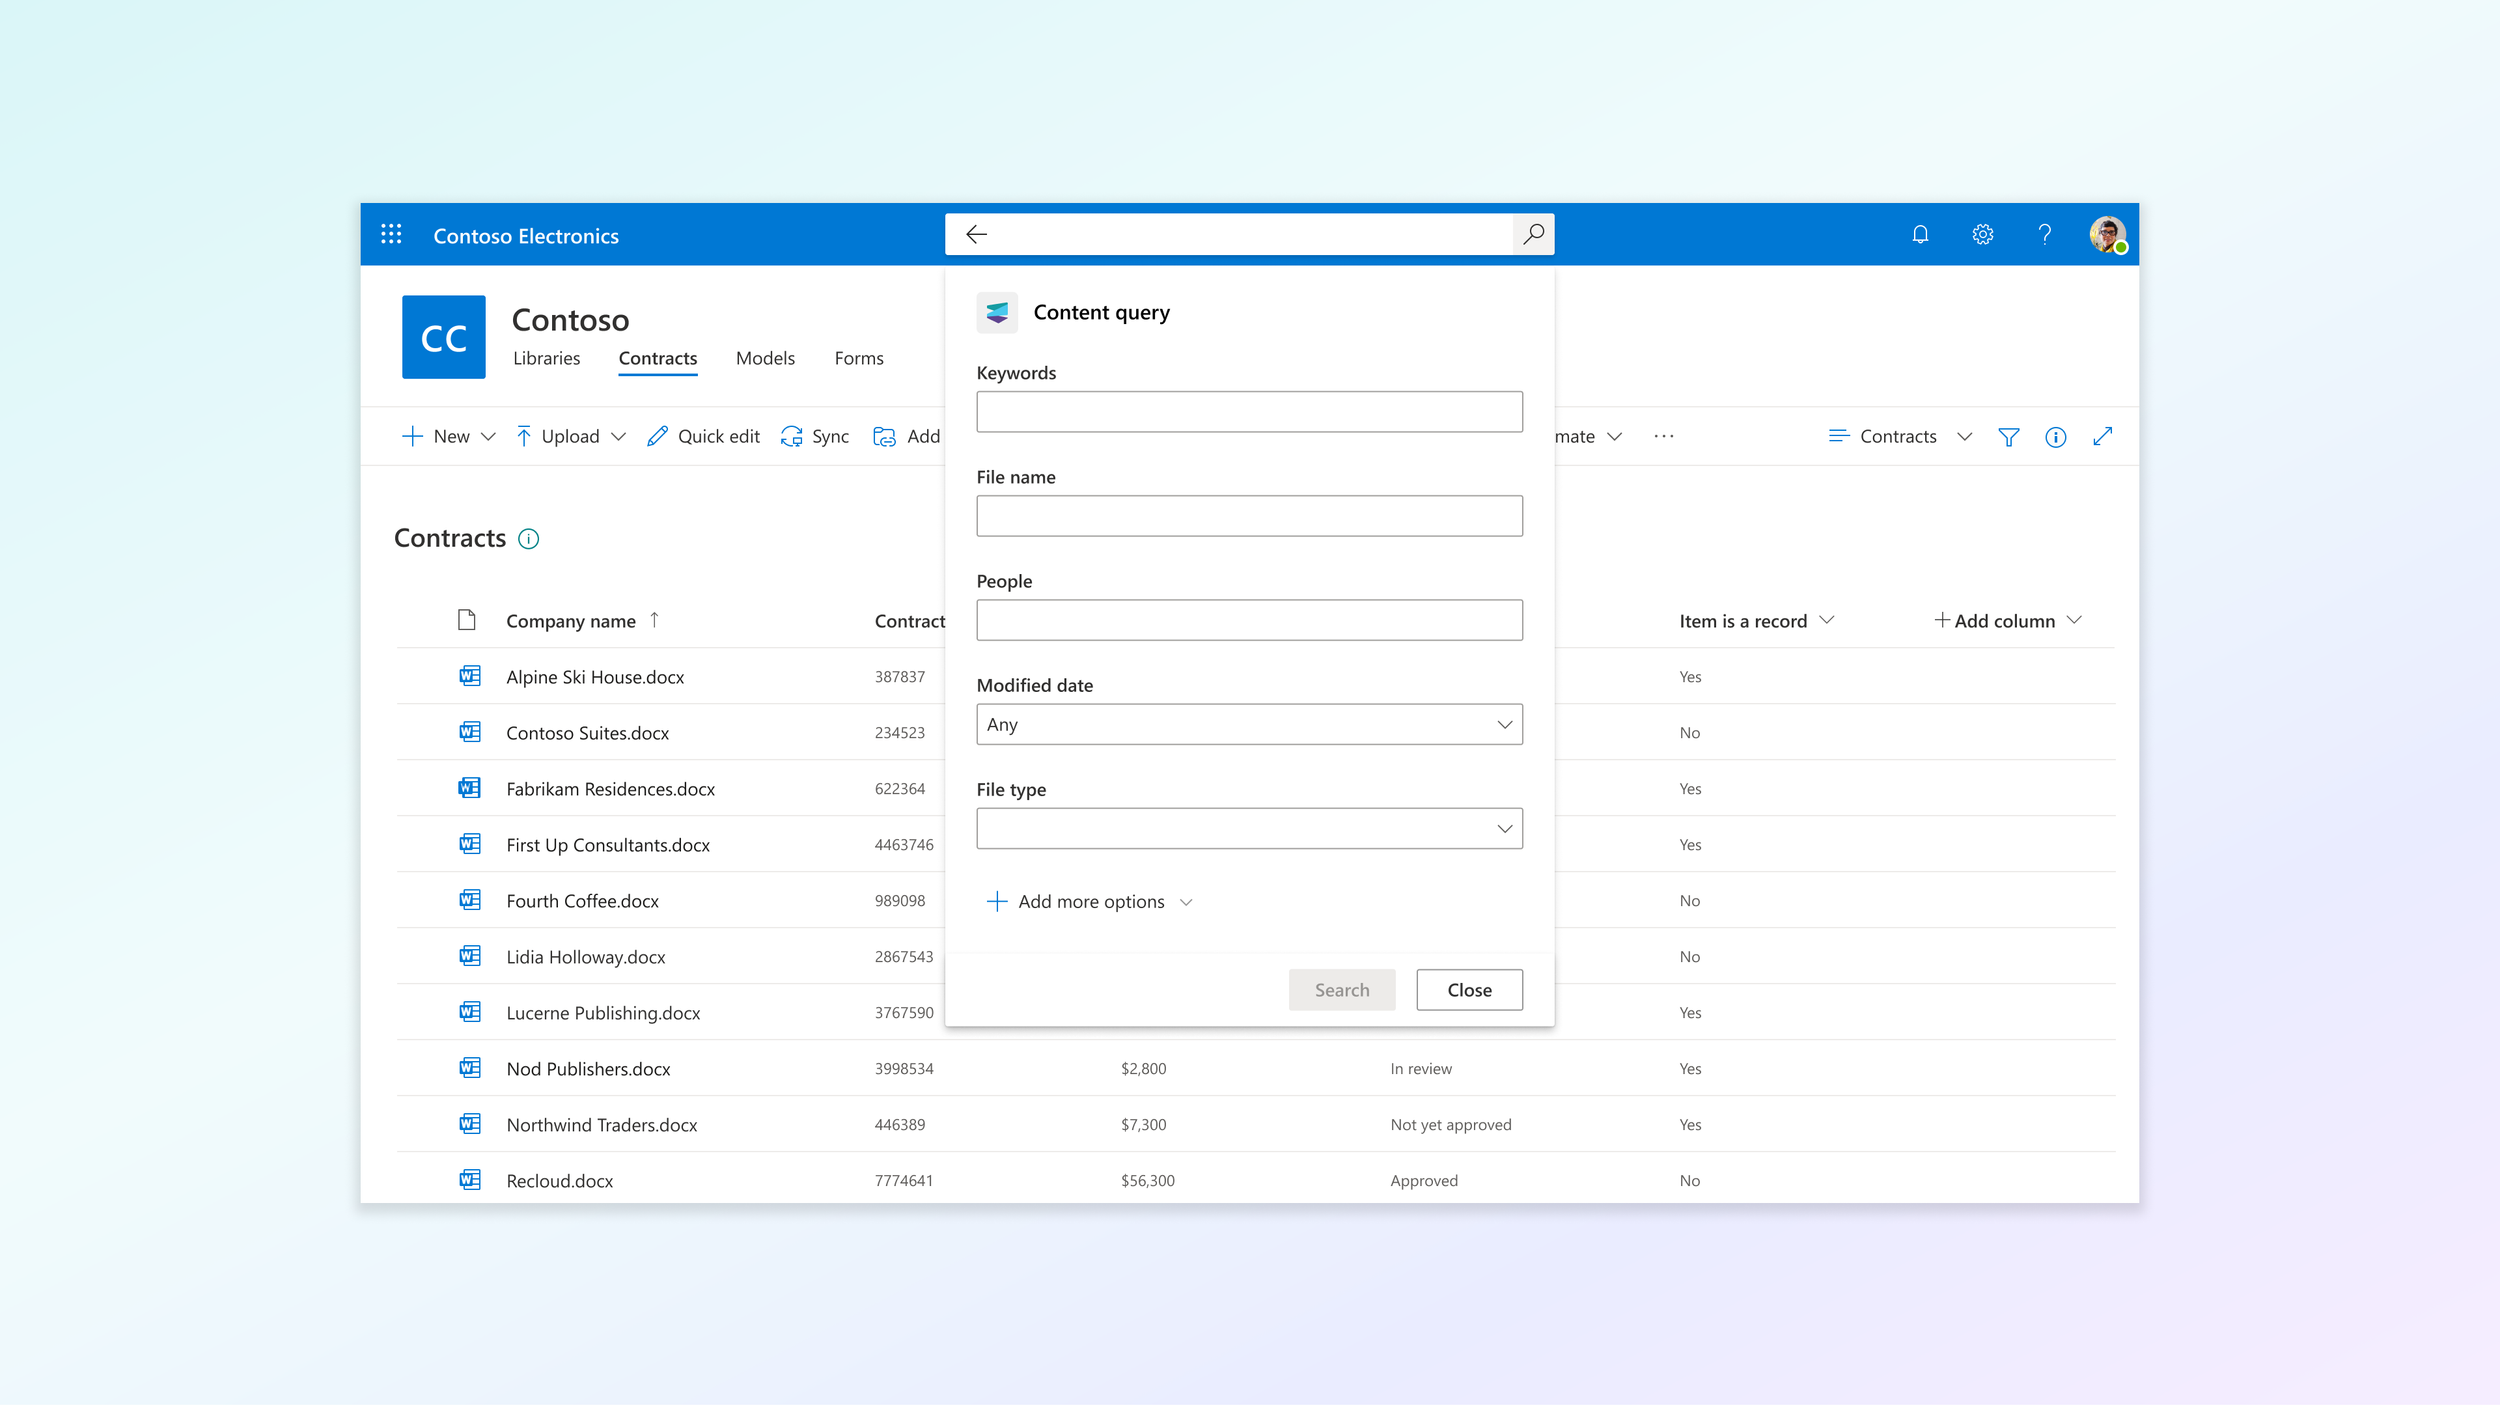Click Word icon for Northwind Traders
Screen dimensions: 2500x1406
click(x=470, y=1124)
